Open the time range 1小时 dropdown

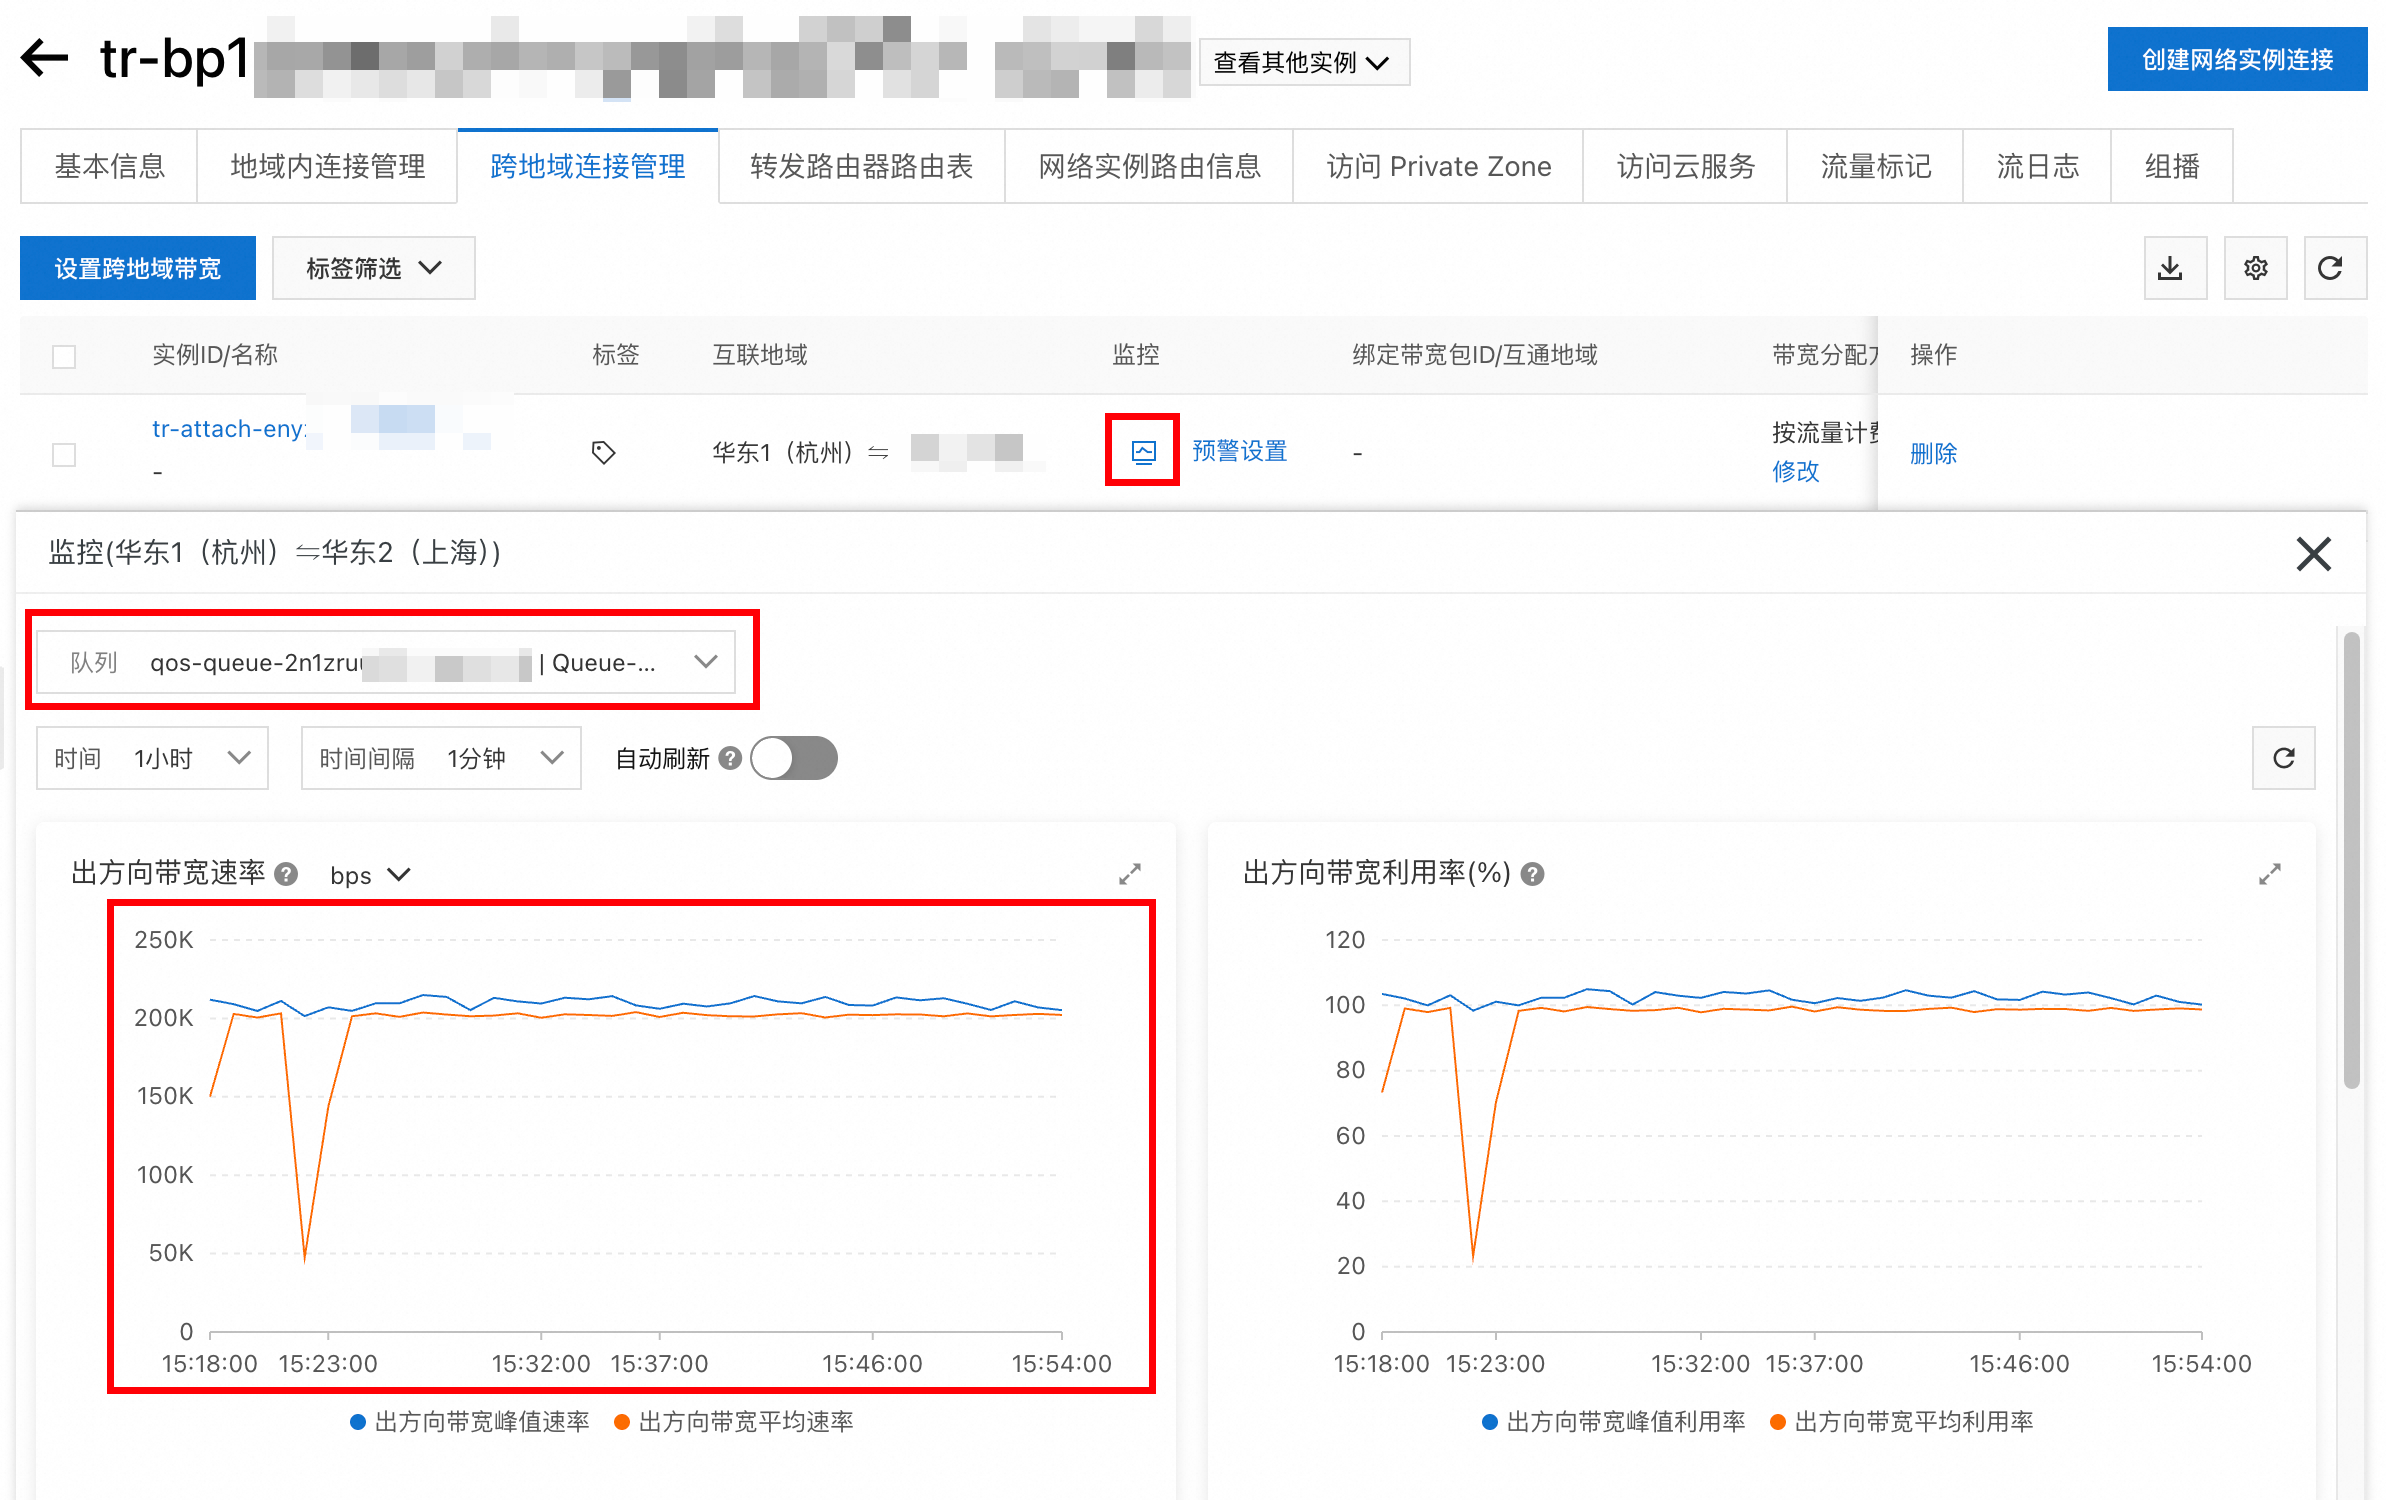coord(152,758)
